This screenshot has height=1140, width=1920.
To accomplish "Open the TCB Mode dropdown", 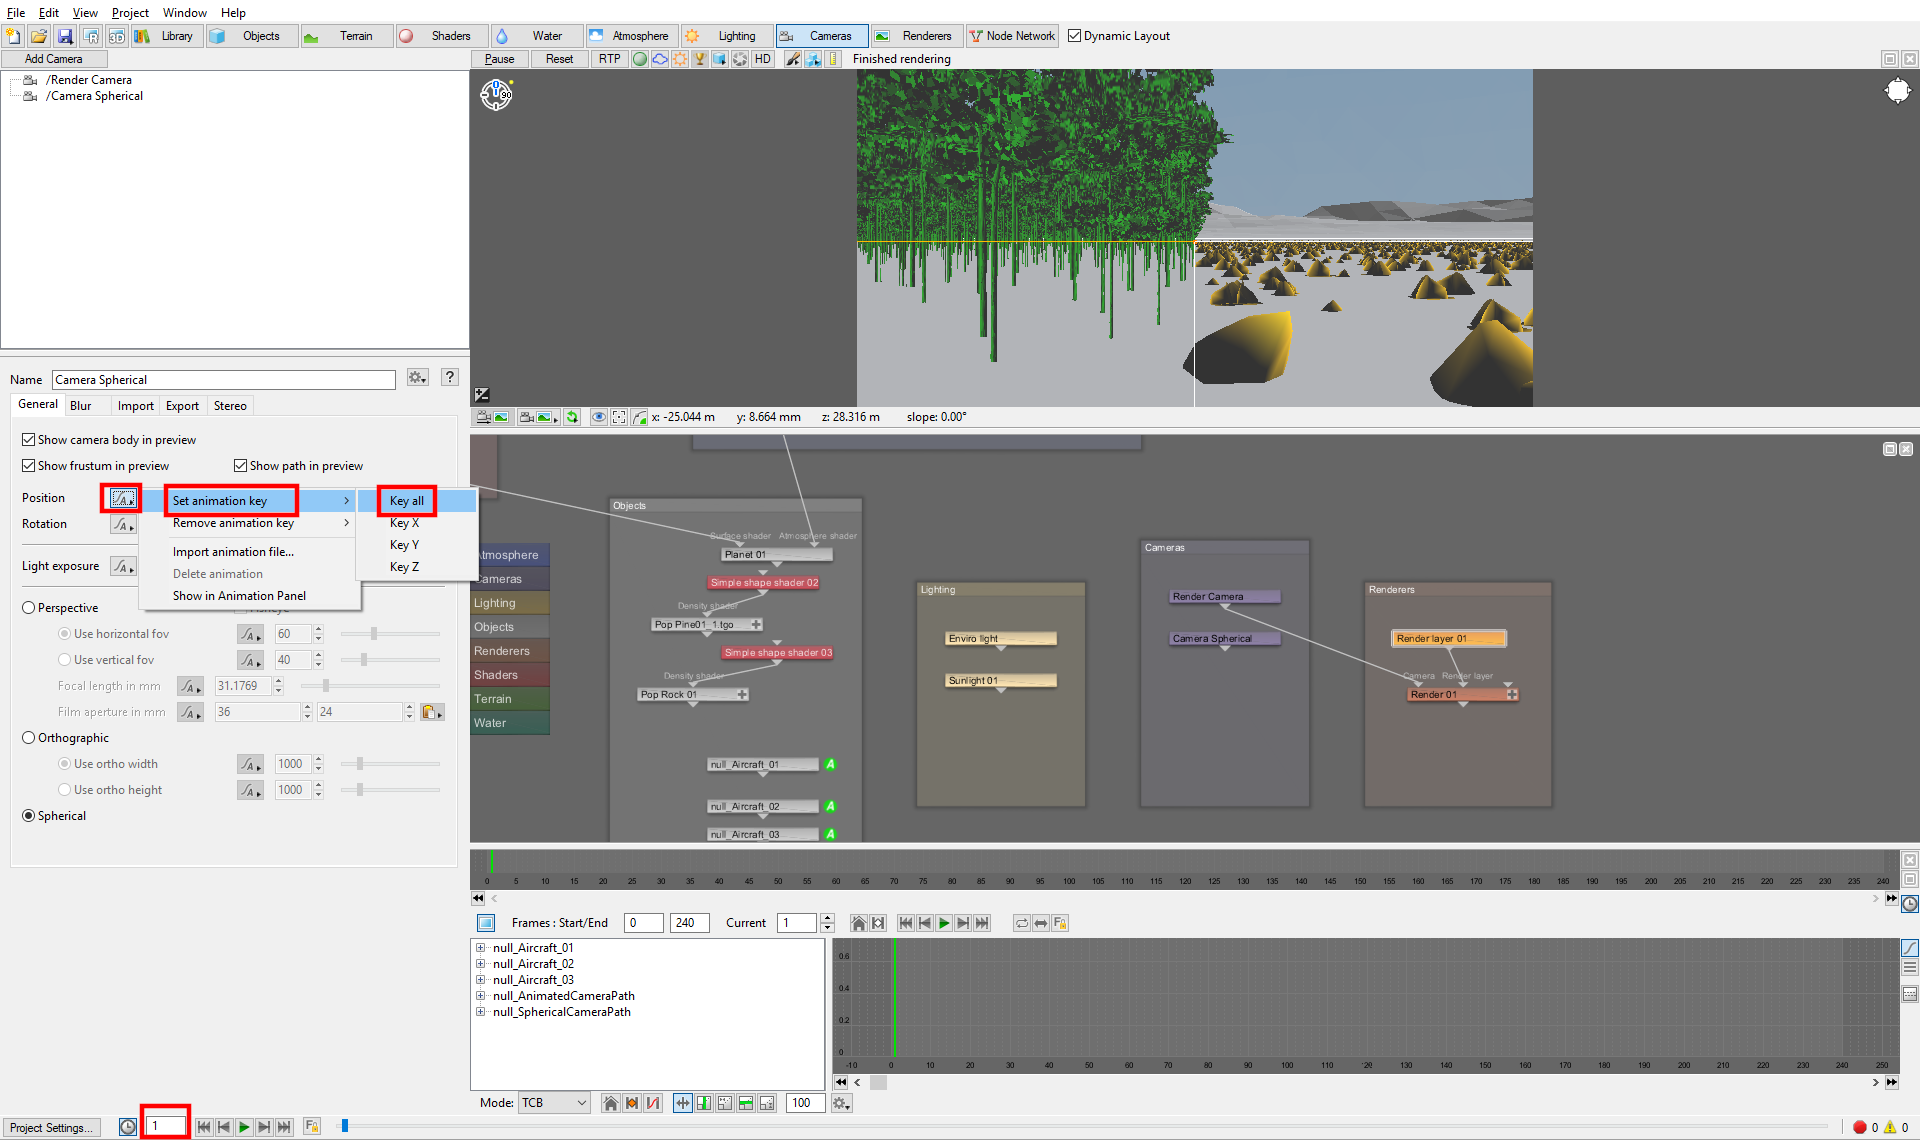I will (555, 1103).
